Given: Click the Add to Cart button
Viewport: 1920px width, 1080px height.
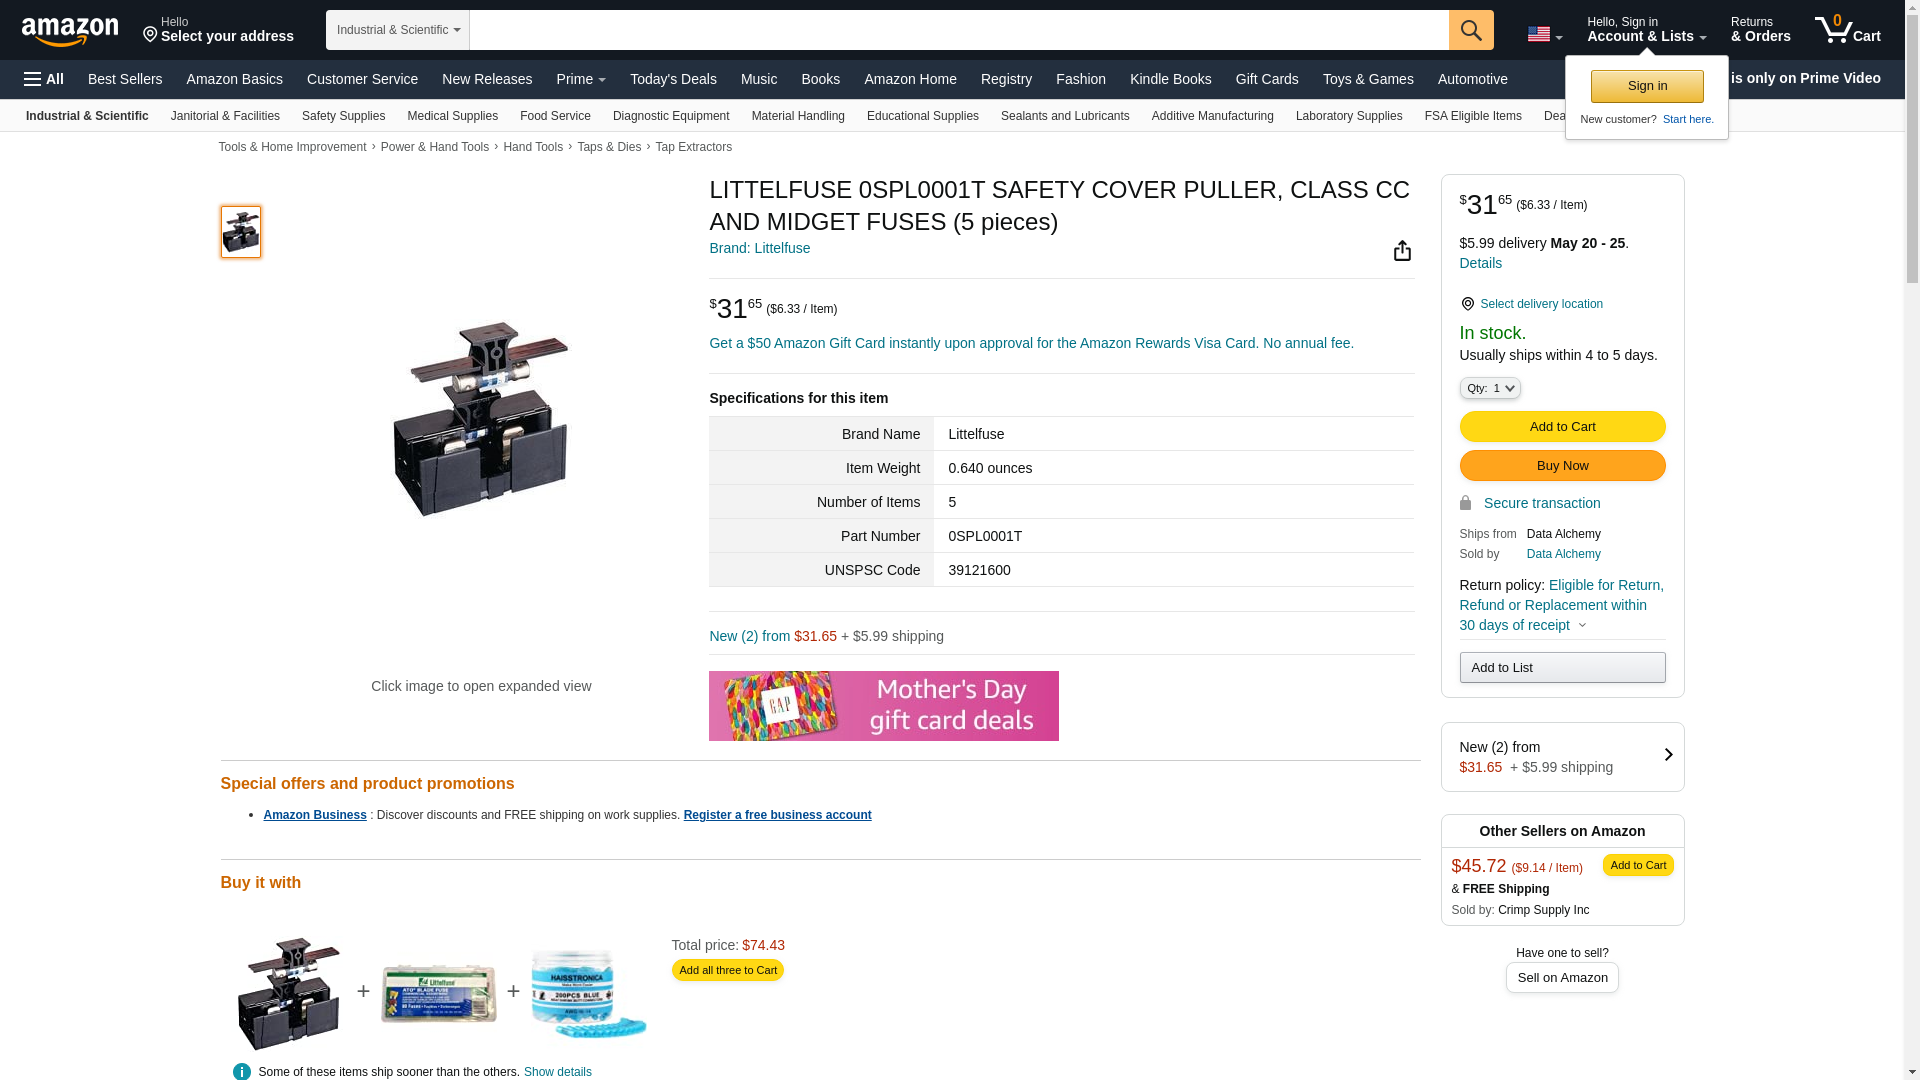Looking at the screenshot, I should click(x=1562, y=427).
